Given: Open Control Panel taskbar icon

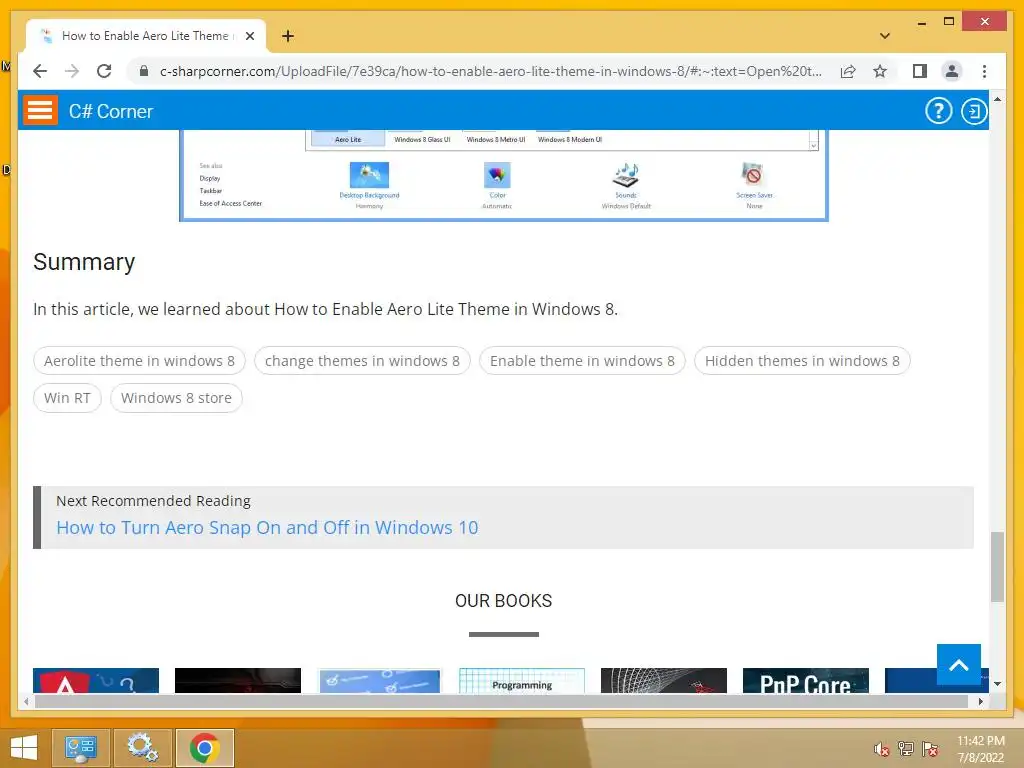Looking at the screenshot, I should 80,748.
